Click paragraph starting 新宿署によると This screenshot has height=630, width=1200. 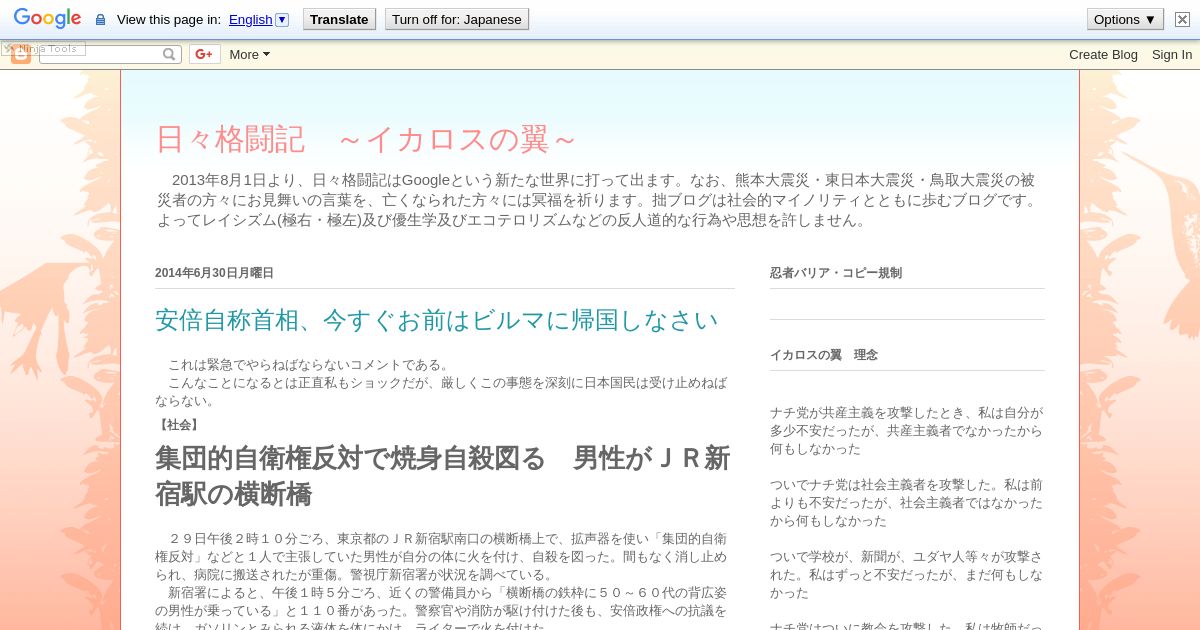pos(441,610)
